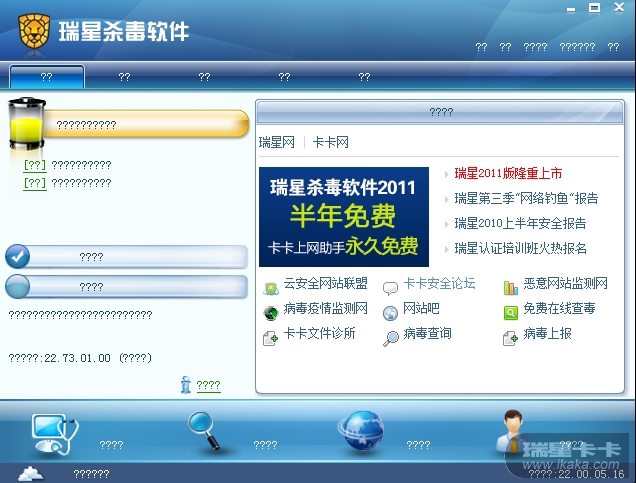Open the businessman icon in bottom bar
Viewport: 636px width, 483px height.
click(511, 431)
